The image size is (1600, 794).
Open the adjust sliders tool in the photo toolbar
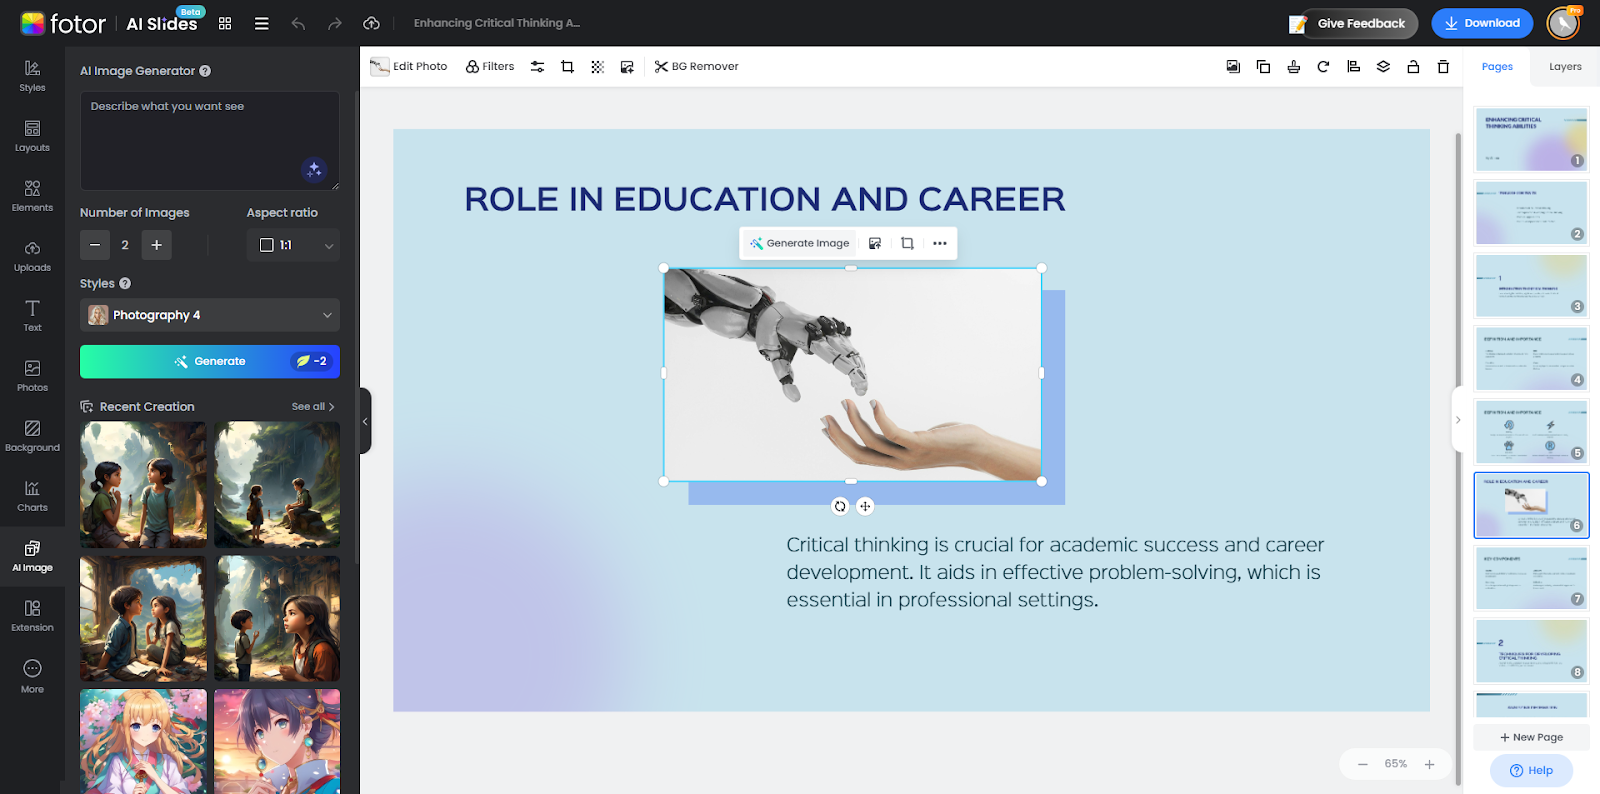point(538,67)
